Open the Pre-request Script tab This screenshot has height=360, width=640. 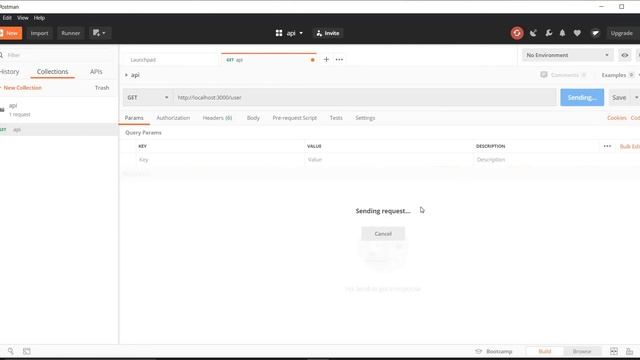coord(294,118)
